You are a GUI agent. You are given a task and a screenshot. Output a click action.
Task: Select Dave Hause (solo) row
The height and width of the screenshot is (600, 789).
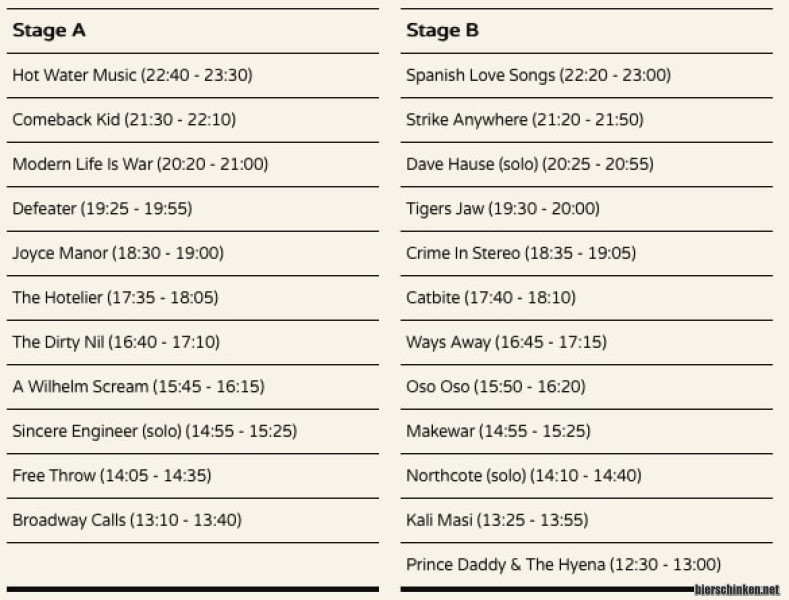[529, 164]
